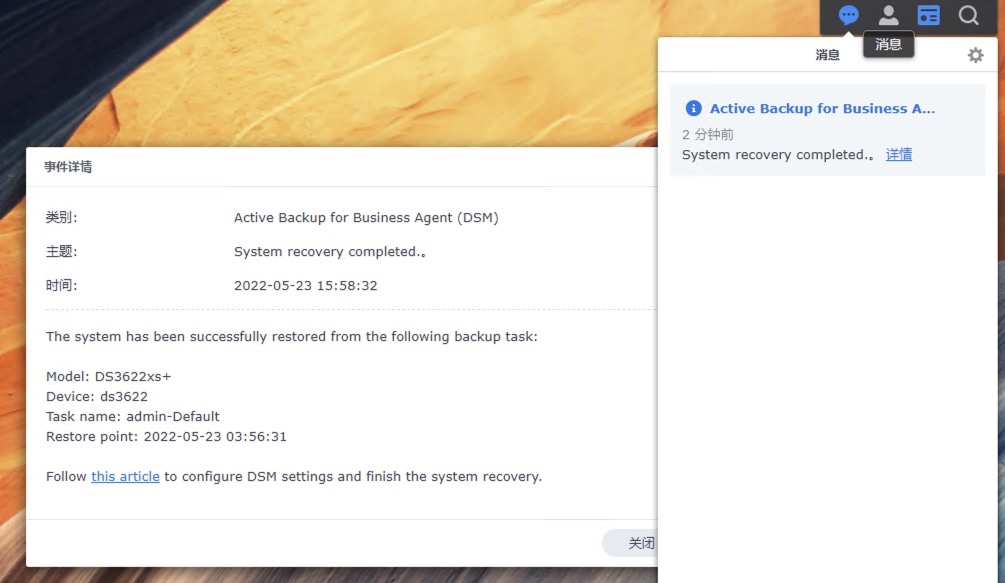This screenshot has width=1005, height=583.
Task: Click the 关闭 close button
Action: pos(631,543)
